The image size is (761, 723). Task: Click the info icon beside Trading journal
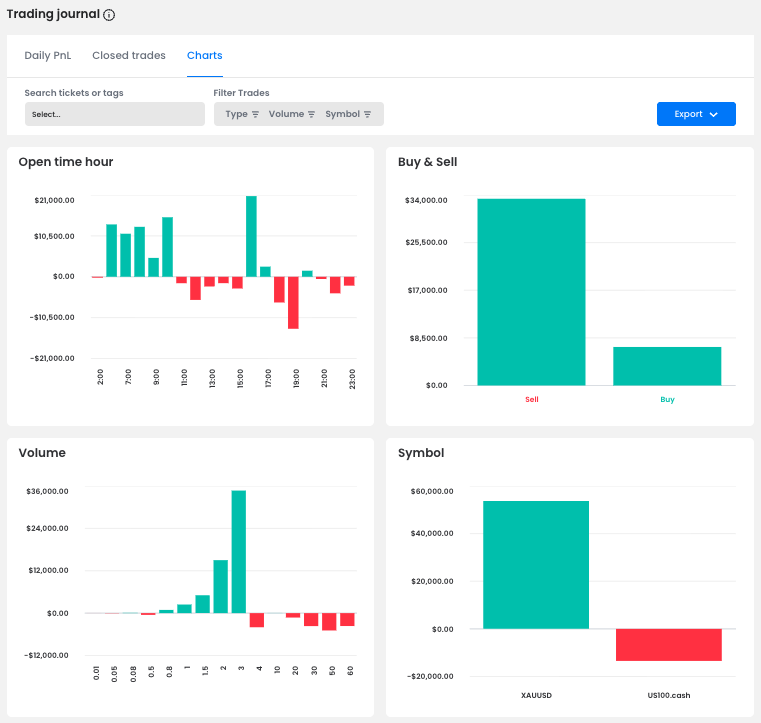109,15
